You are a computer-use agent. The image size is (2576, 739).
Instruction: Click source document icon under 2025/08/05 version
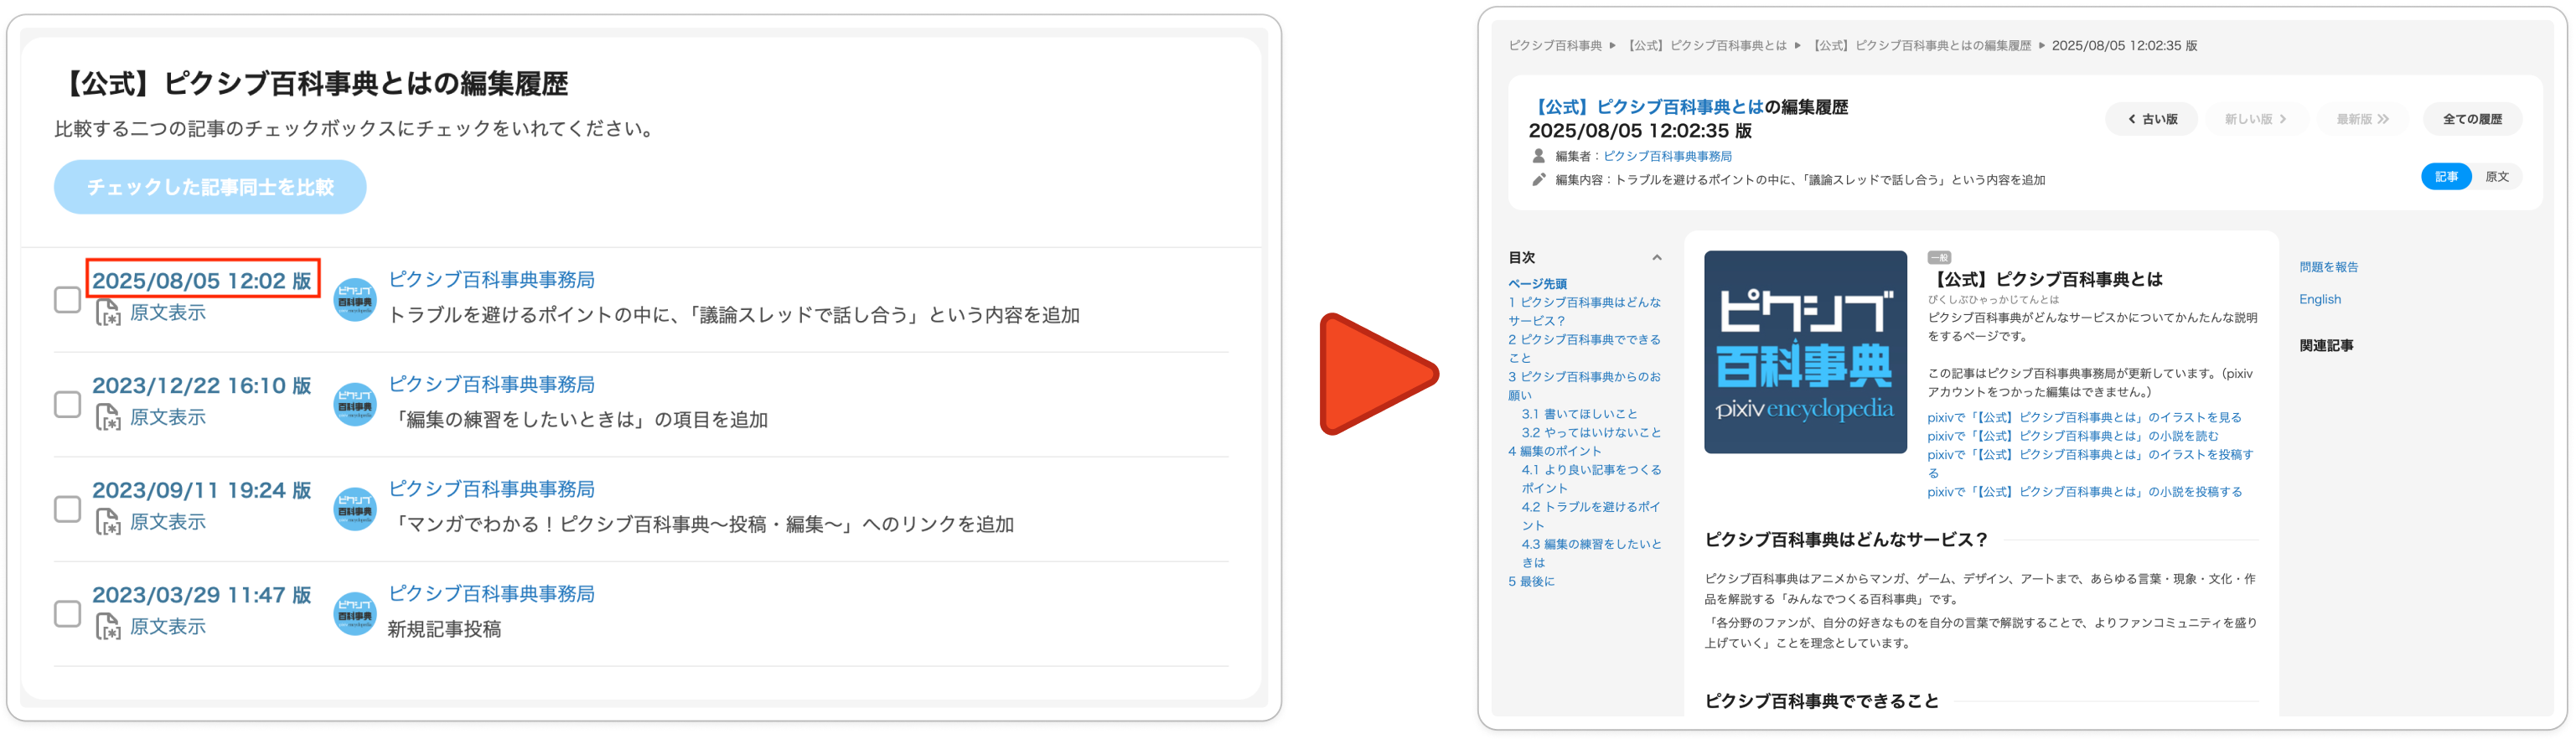click(x=108, y=314)
